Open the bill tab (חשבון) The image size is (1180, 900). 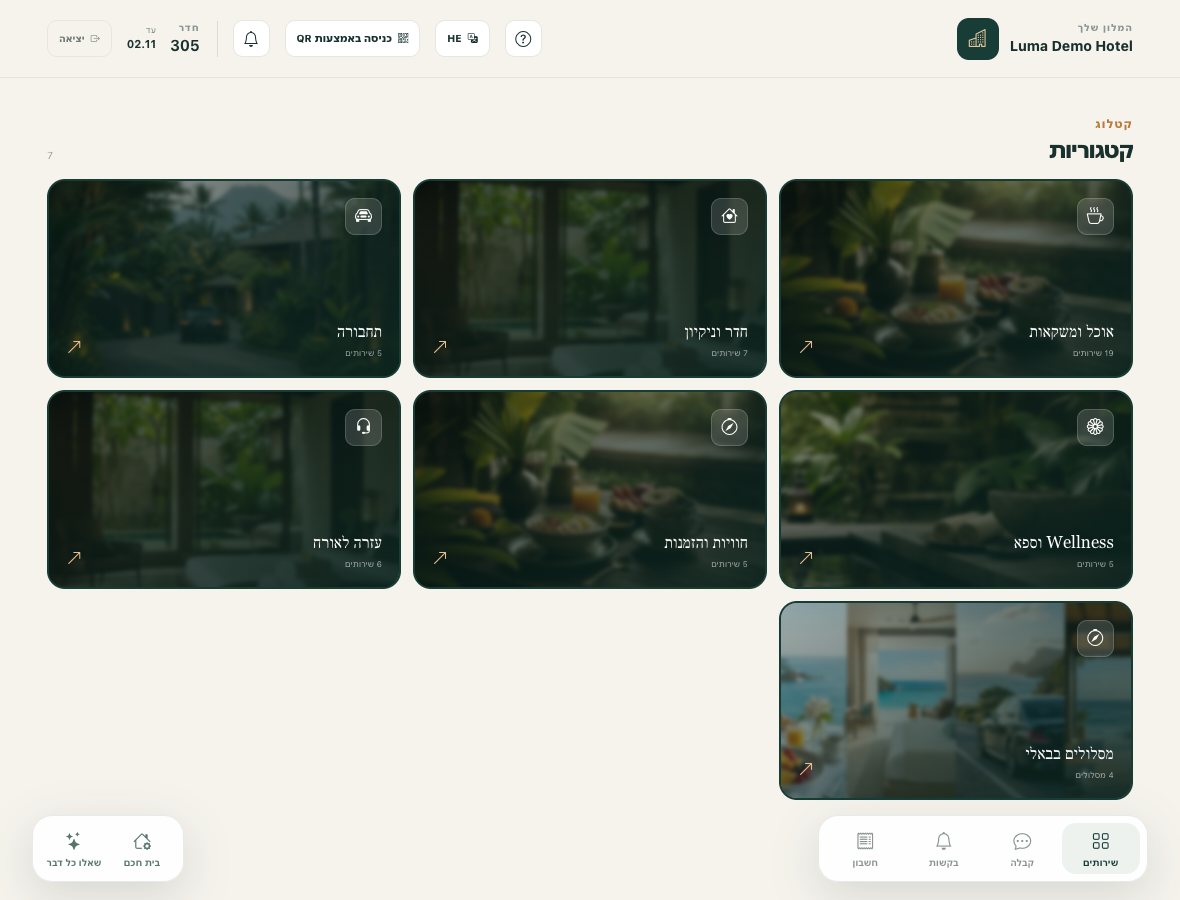point(865,849)
